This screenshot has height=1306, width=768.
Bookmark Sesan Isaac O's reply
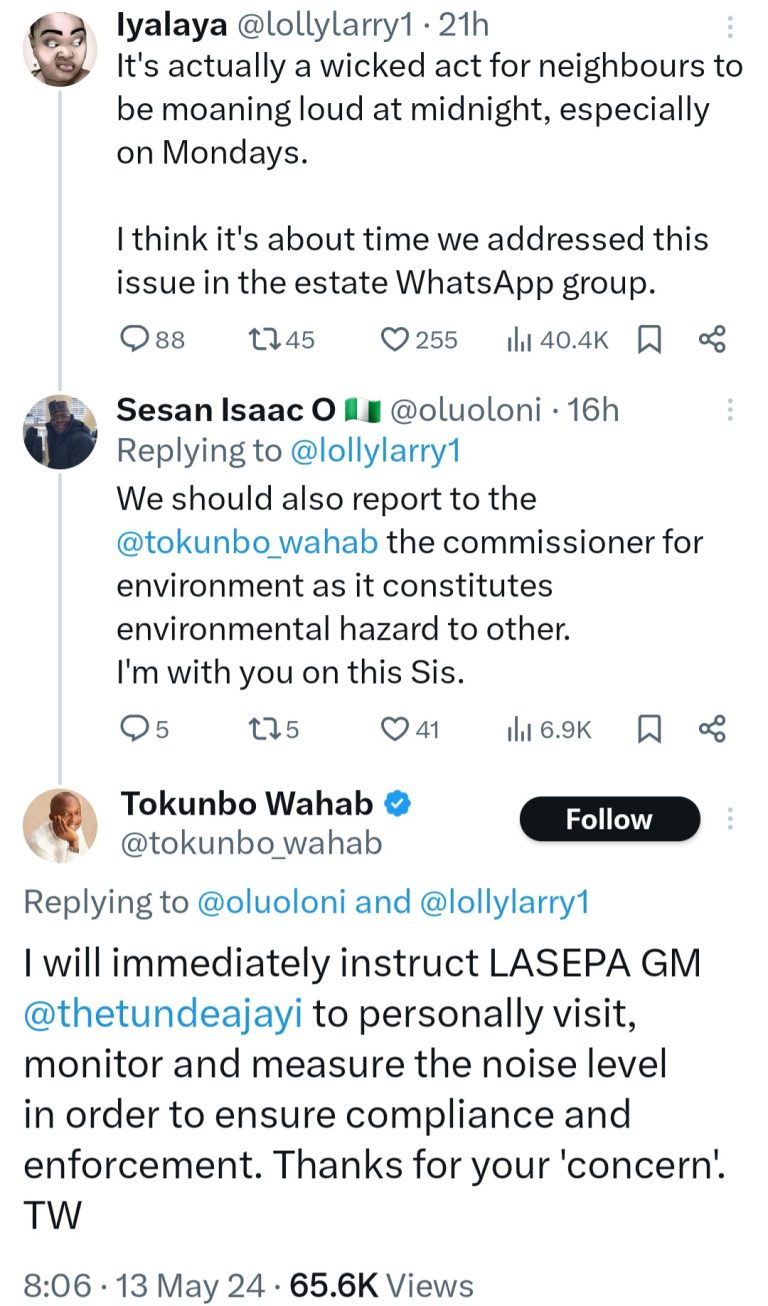point(649,730)
